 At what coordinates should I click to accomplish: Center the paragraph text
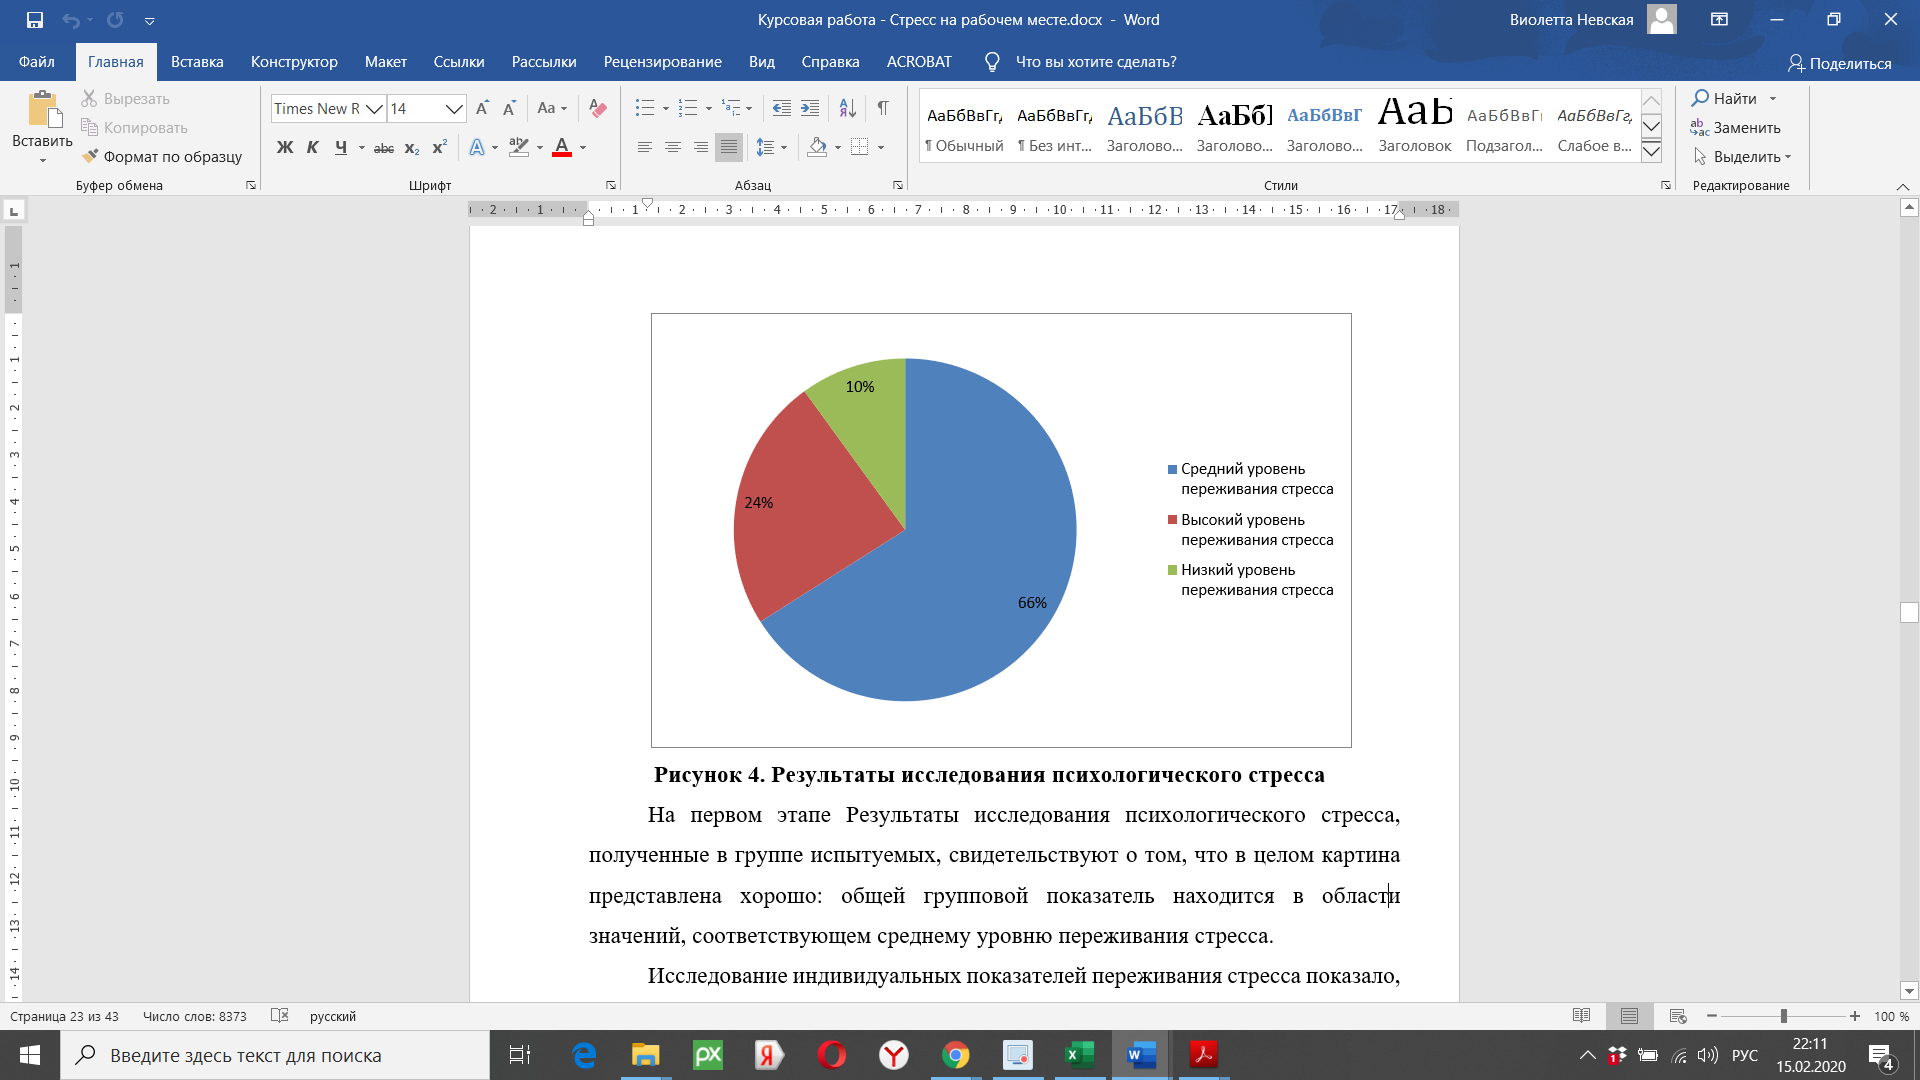click(x=673, y=148)
